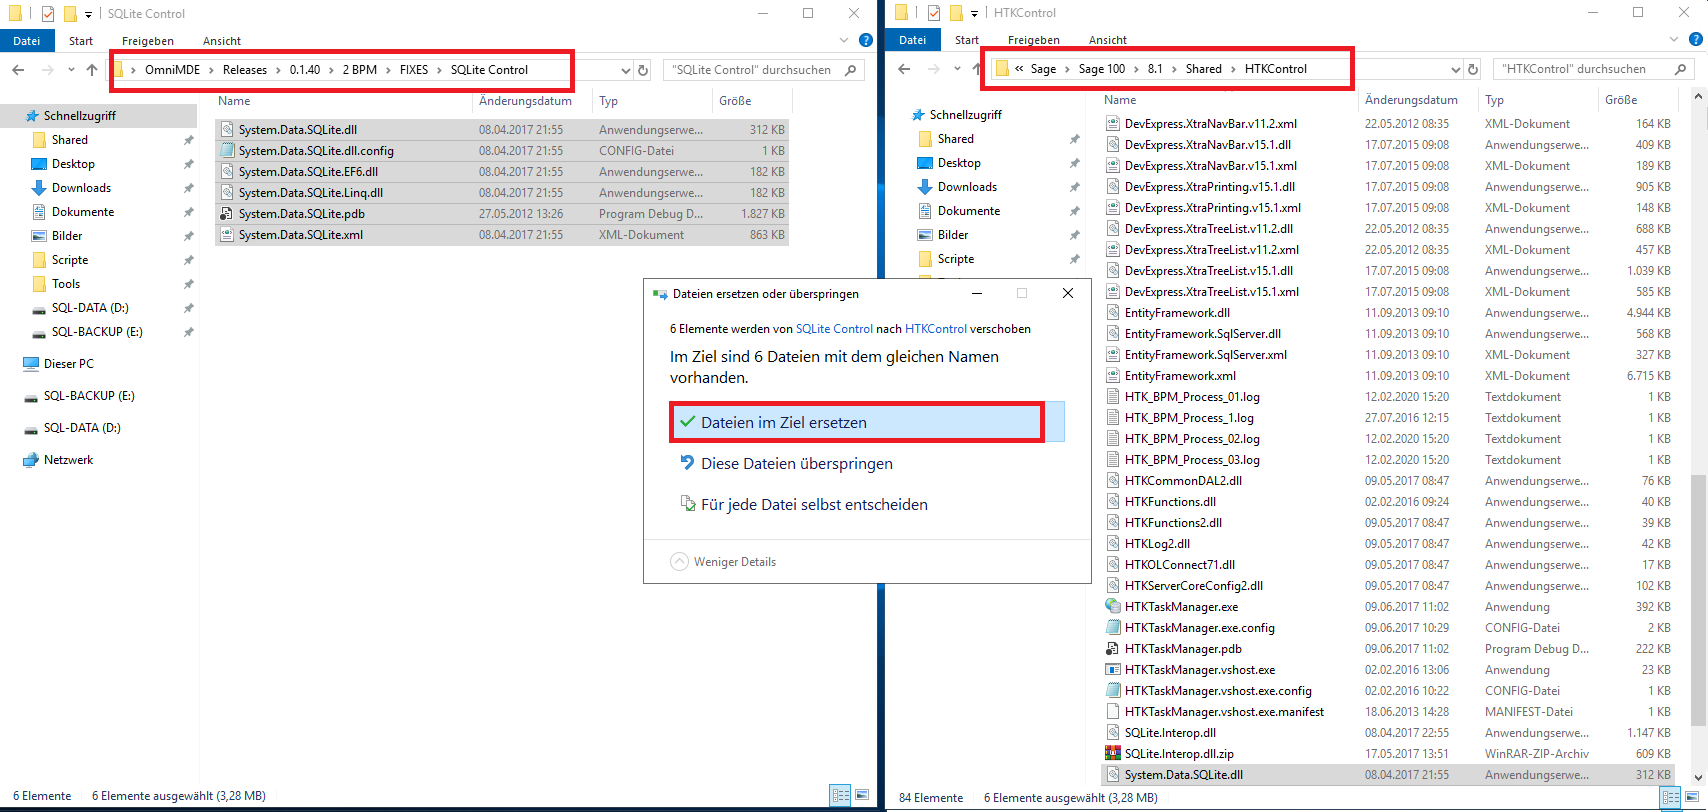The width and height of the screenshot is (1708, 812).
Task: Open Downloads in left window sidebar
Action: pyautogui.click(x=81, y=188)
